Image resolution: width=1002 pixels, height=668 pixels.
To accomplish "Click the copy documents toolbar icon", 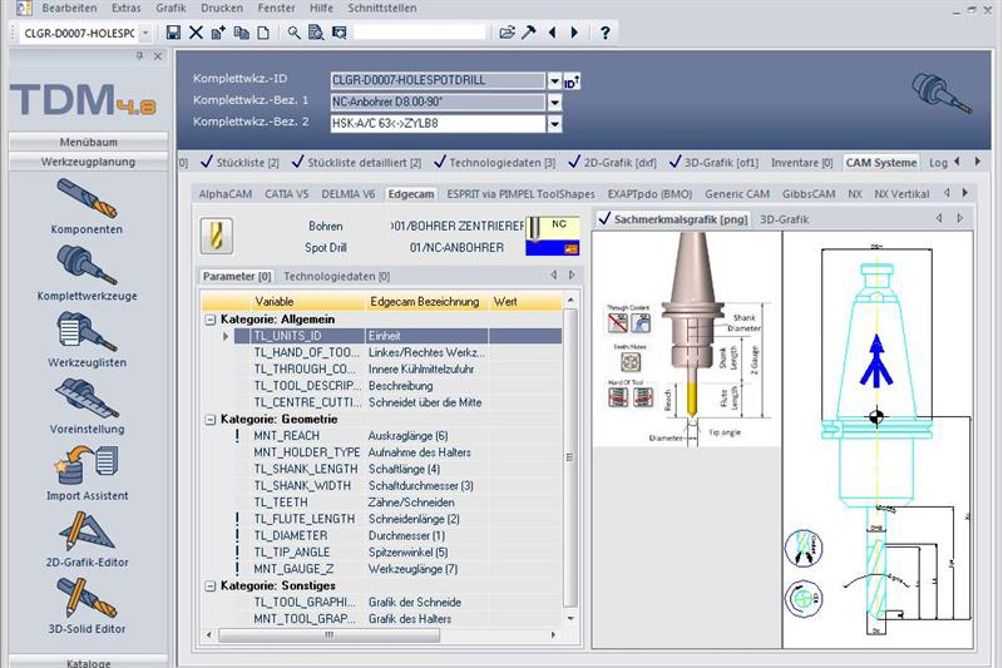I will [242, 33].
